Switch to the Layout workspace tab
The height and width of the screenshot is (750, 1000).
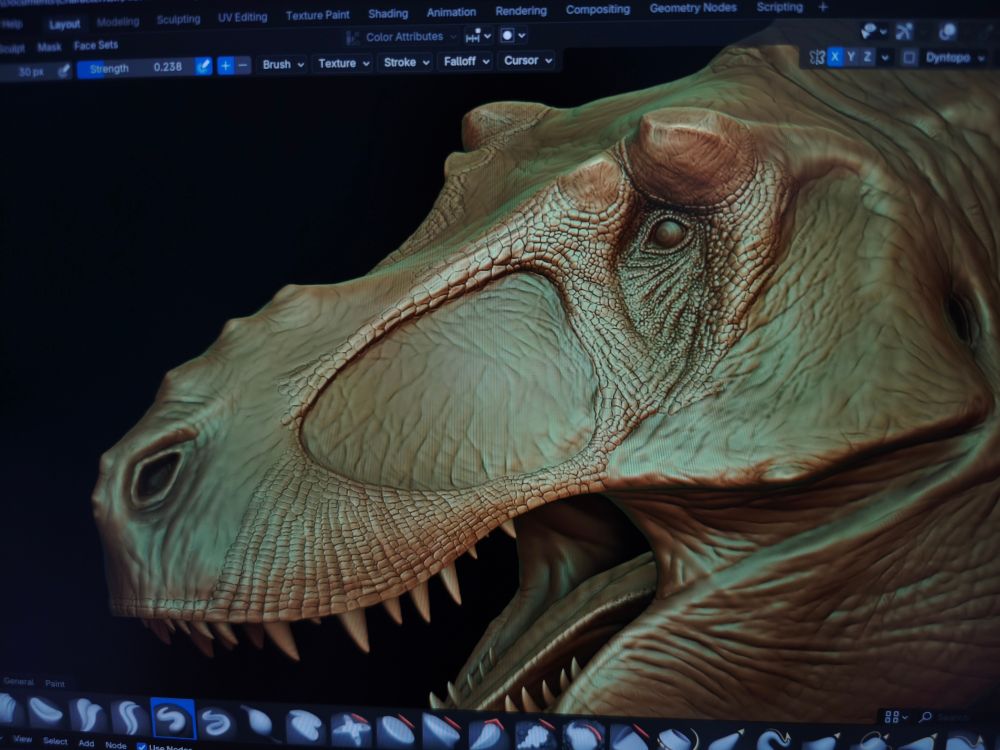(64, 24)
